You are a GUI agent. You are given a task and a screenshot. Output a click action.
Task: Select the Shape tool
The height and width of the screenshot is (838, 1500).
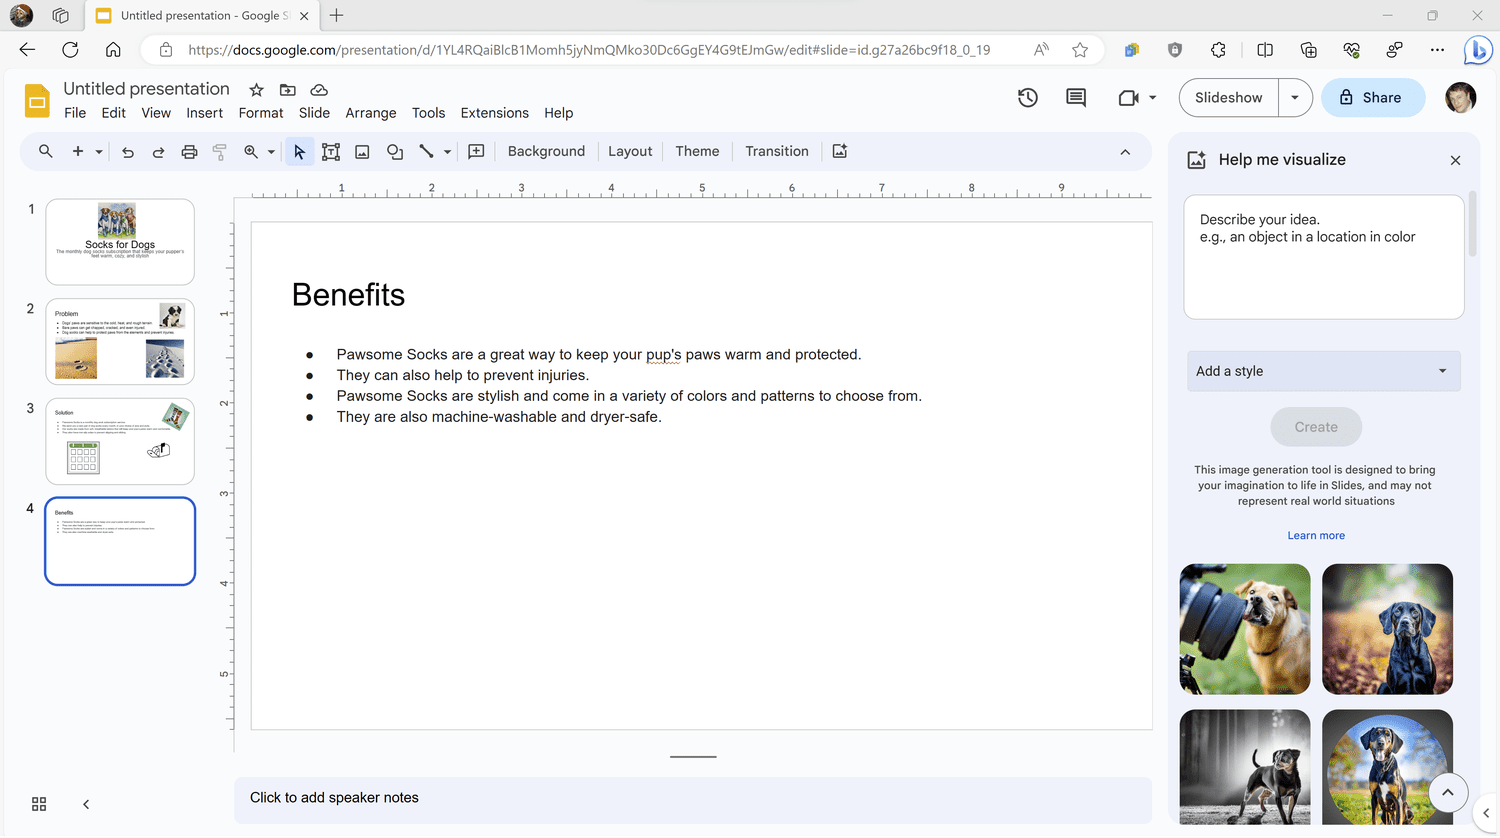point(395,152)
